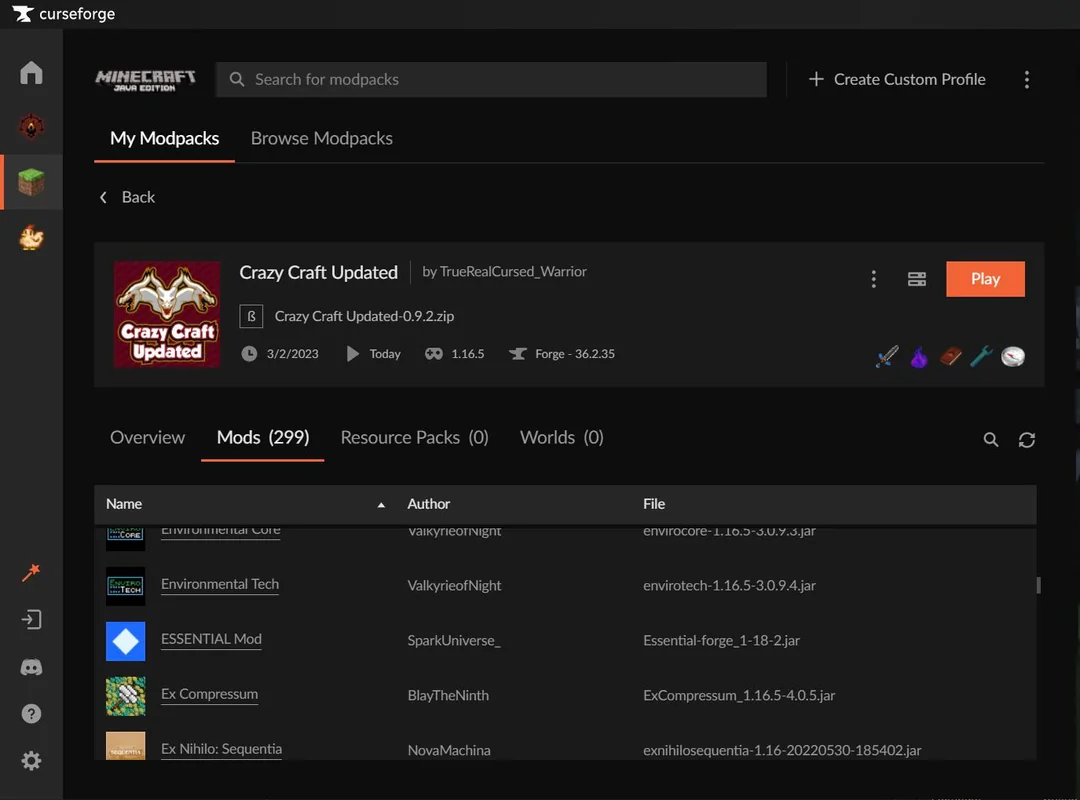
Task: Sort by Name column arrow
Action: [380, 505]
